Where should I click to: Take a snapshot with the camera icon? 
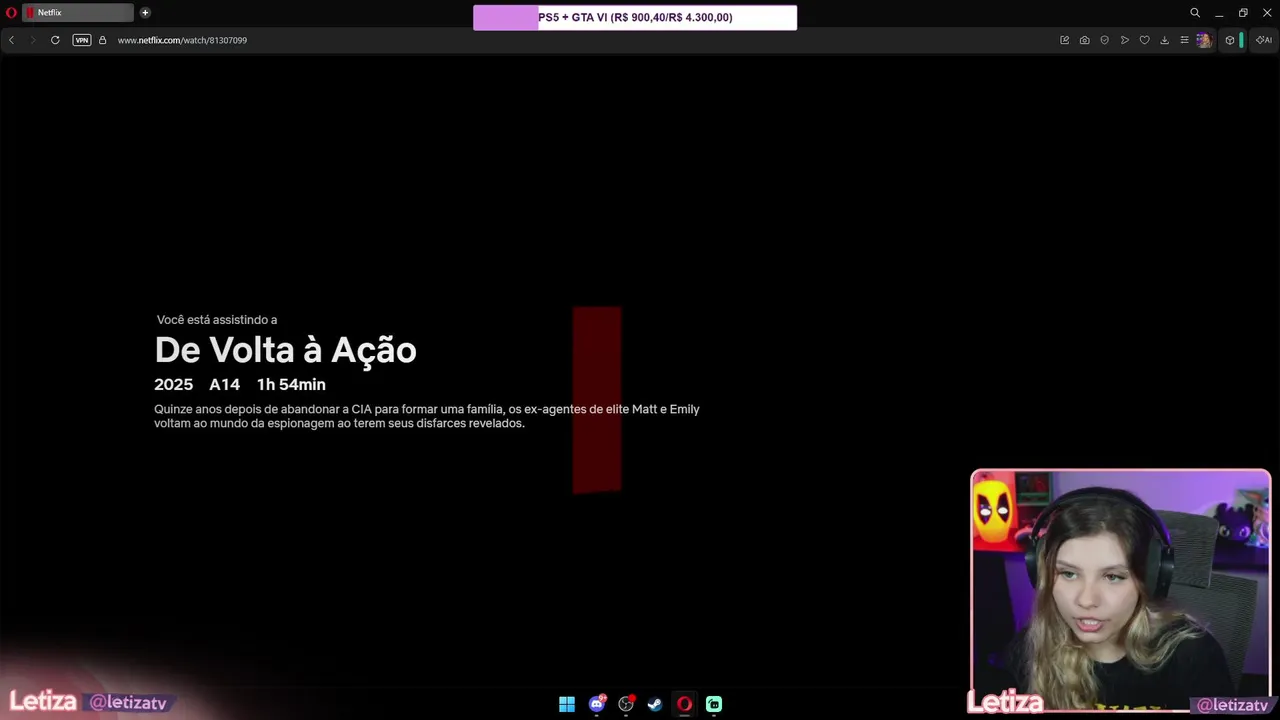tap(1085, 40)
